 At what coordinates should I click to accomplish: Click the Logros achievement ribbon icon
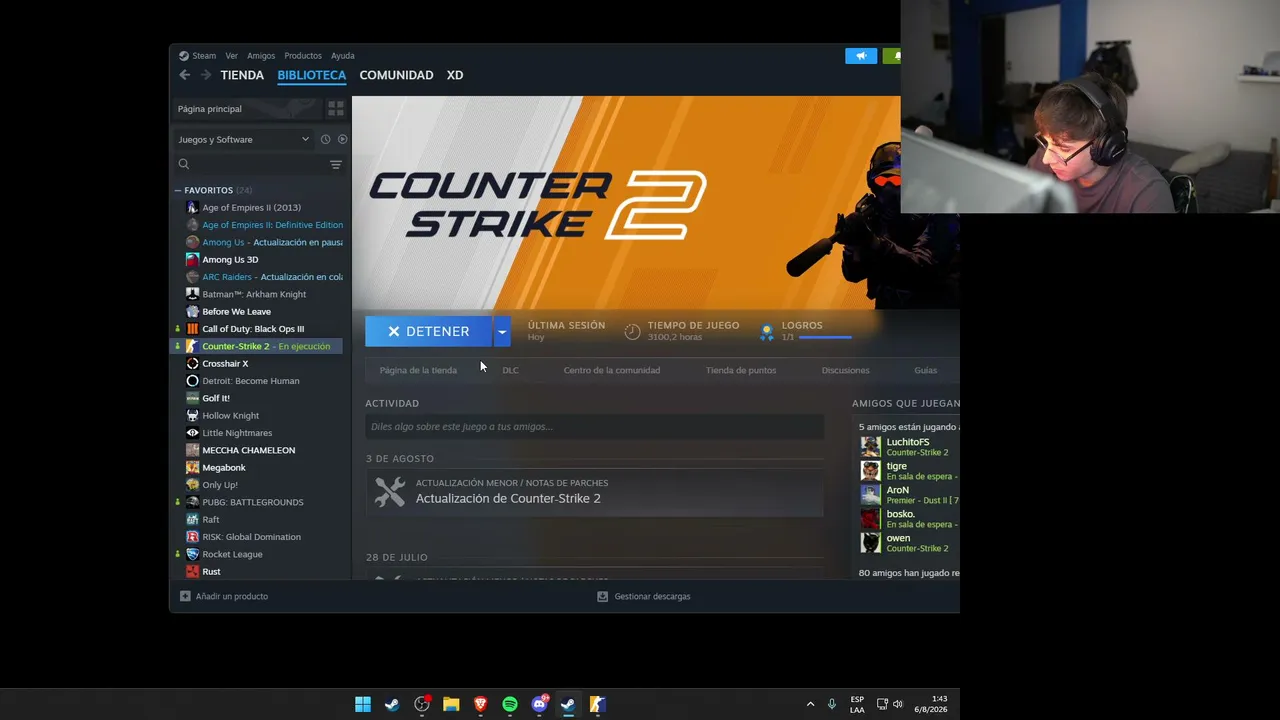pyautogui.click(x=767, y=332)
